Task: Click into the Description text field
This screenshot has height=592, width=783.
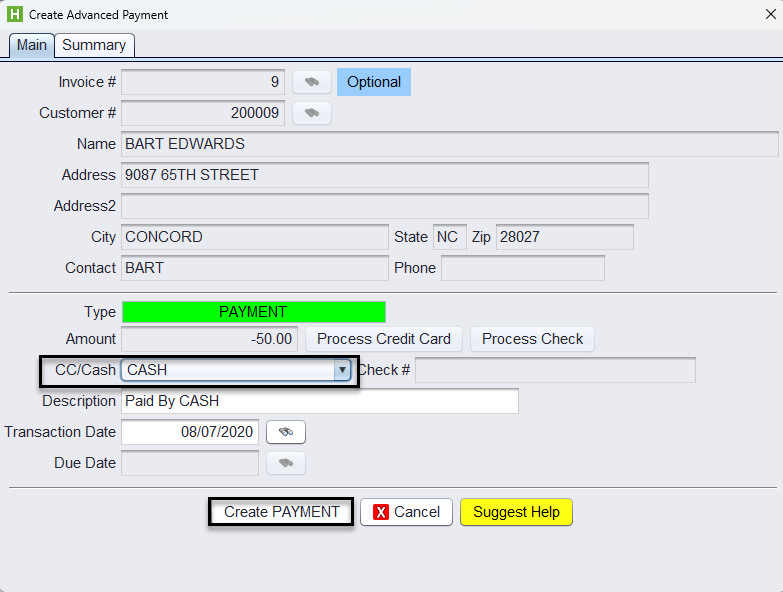Action: tap(319, 401)
